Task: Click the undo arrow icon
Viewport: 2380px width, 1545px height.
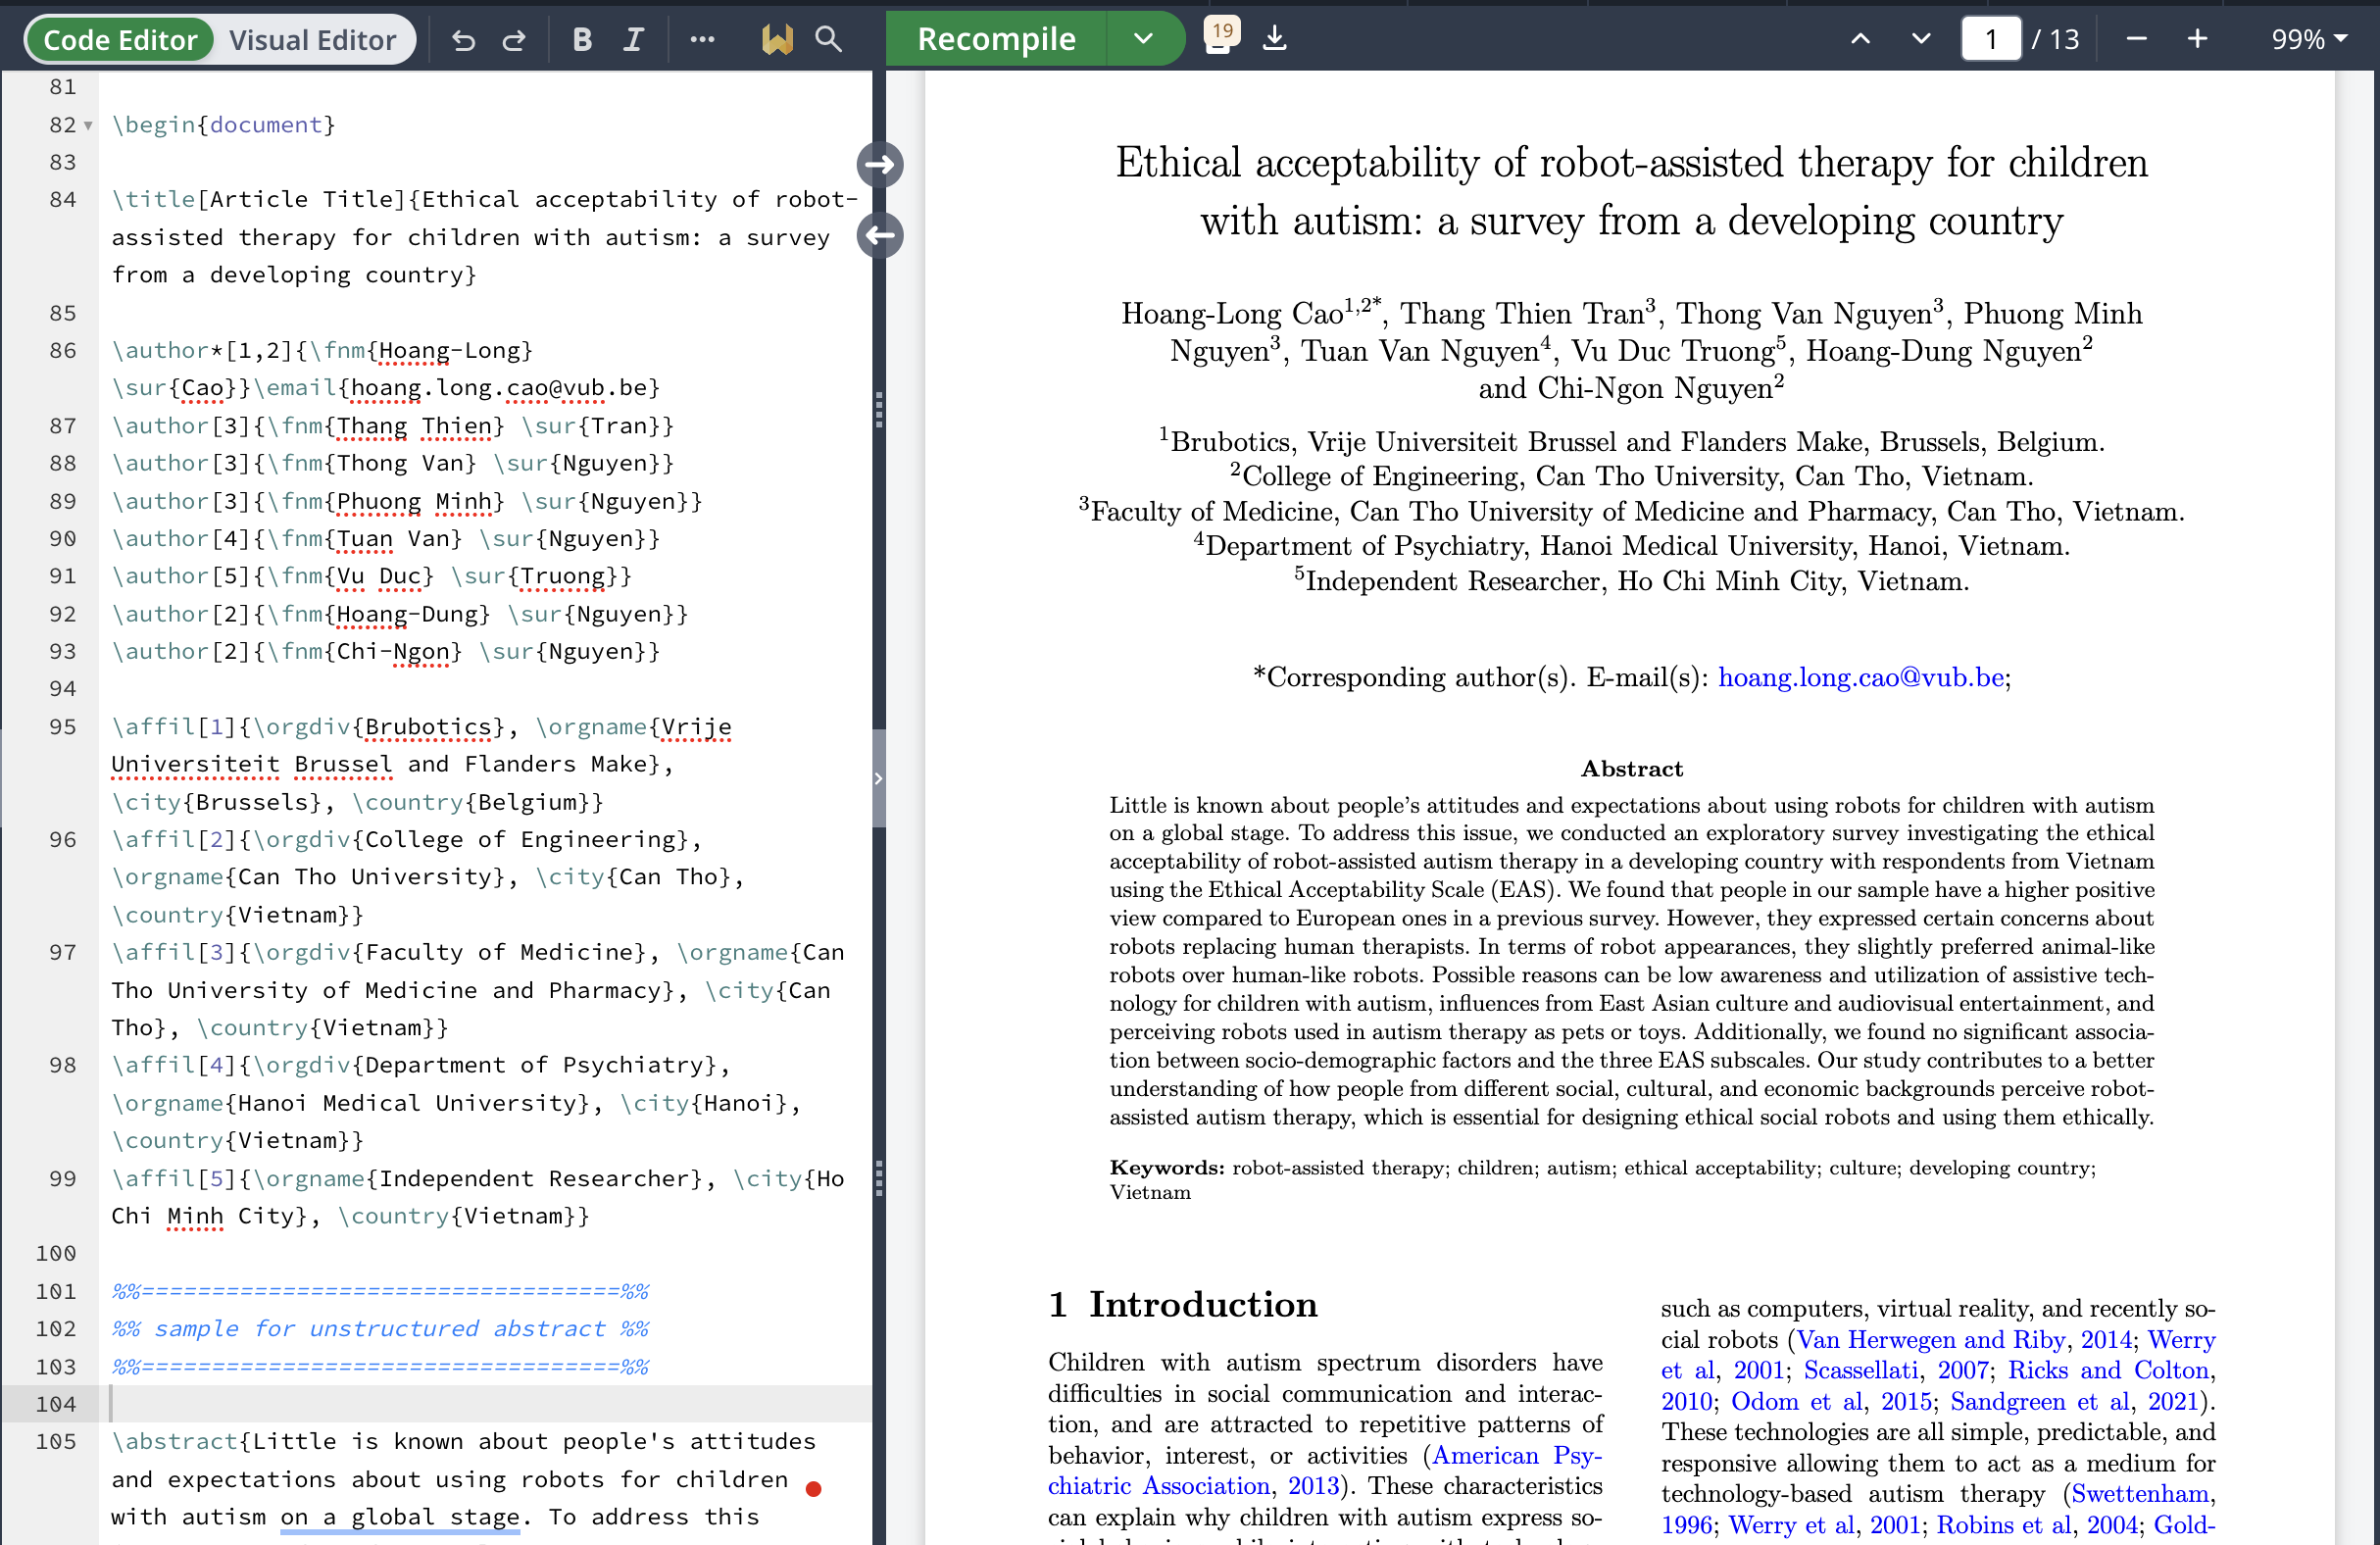Action: coord(463,40)
